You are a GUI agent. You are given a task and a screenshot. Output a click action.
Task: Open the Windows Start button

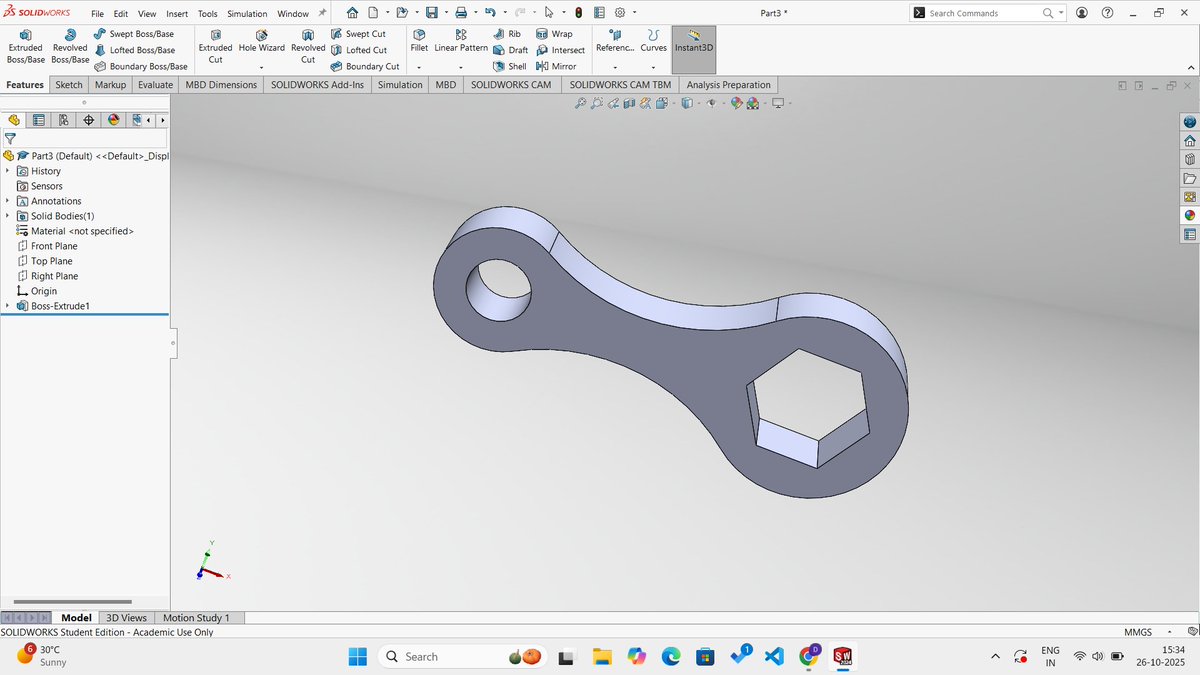pyautogui.click(x=357, y=656)
